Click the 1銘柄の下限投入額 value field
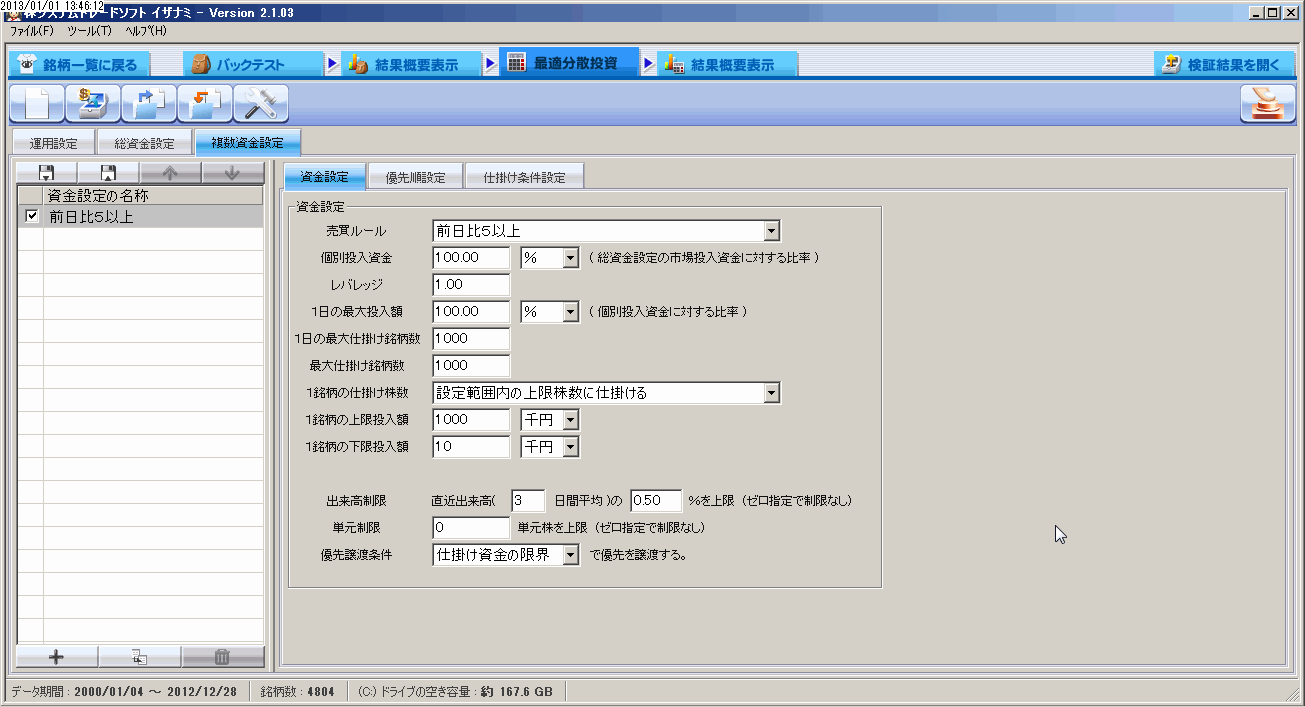This screenshot has width=1305, height=707. click(471, 447)
